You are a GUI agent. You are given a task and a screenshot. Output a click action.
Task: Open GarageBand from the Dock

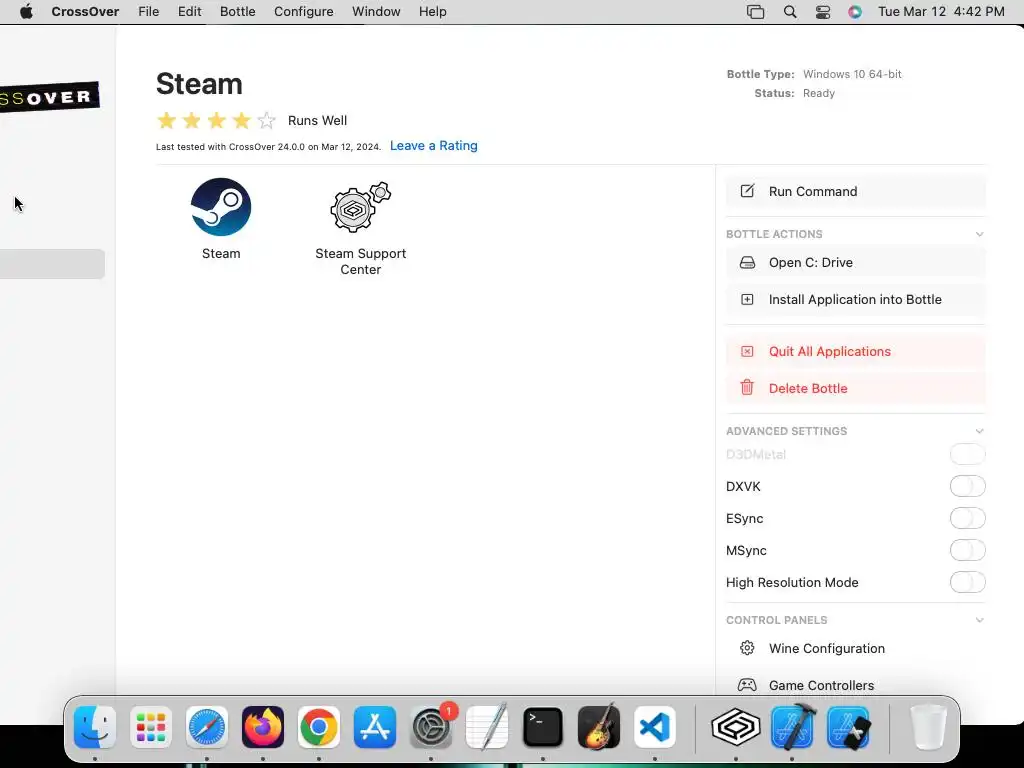599,727
